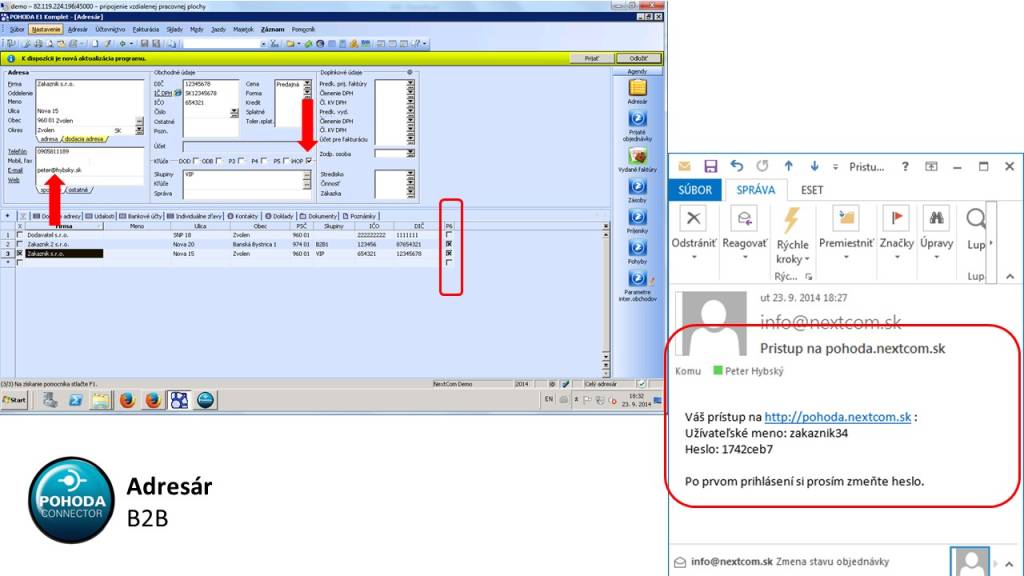Switch to the Bankové účty tab

(140, 216)
